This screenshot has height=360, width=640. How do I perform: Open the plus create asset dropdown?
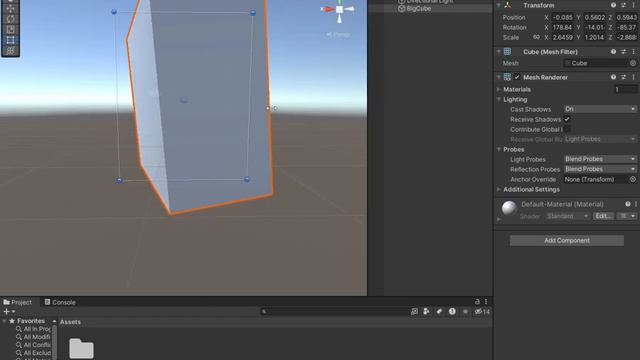(x=9, y=312)
